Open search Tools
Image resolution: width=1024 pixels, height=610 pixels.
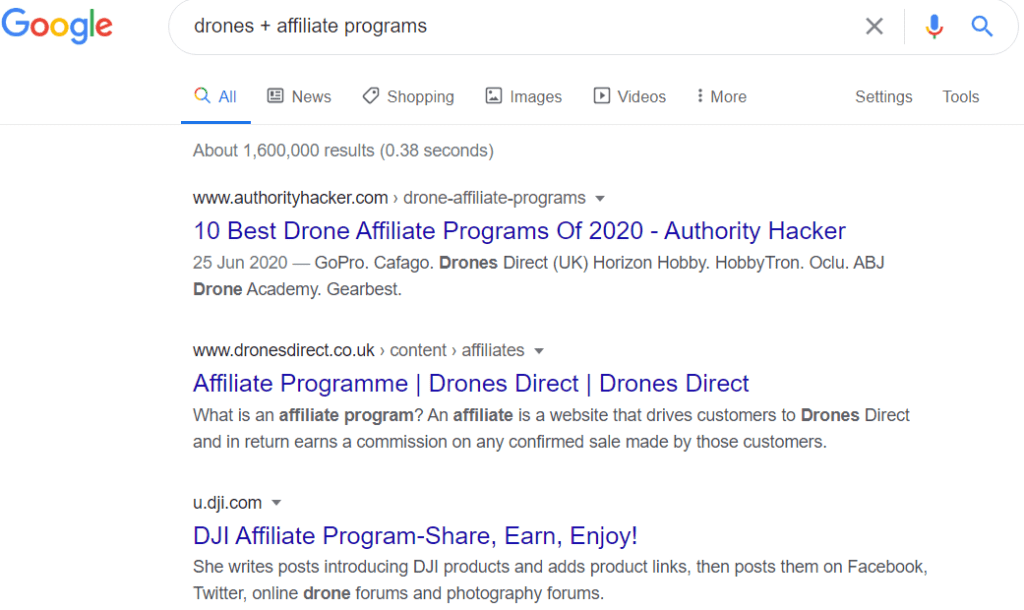(961, 97)
